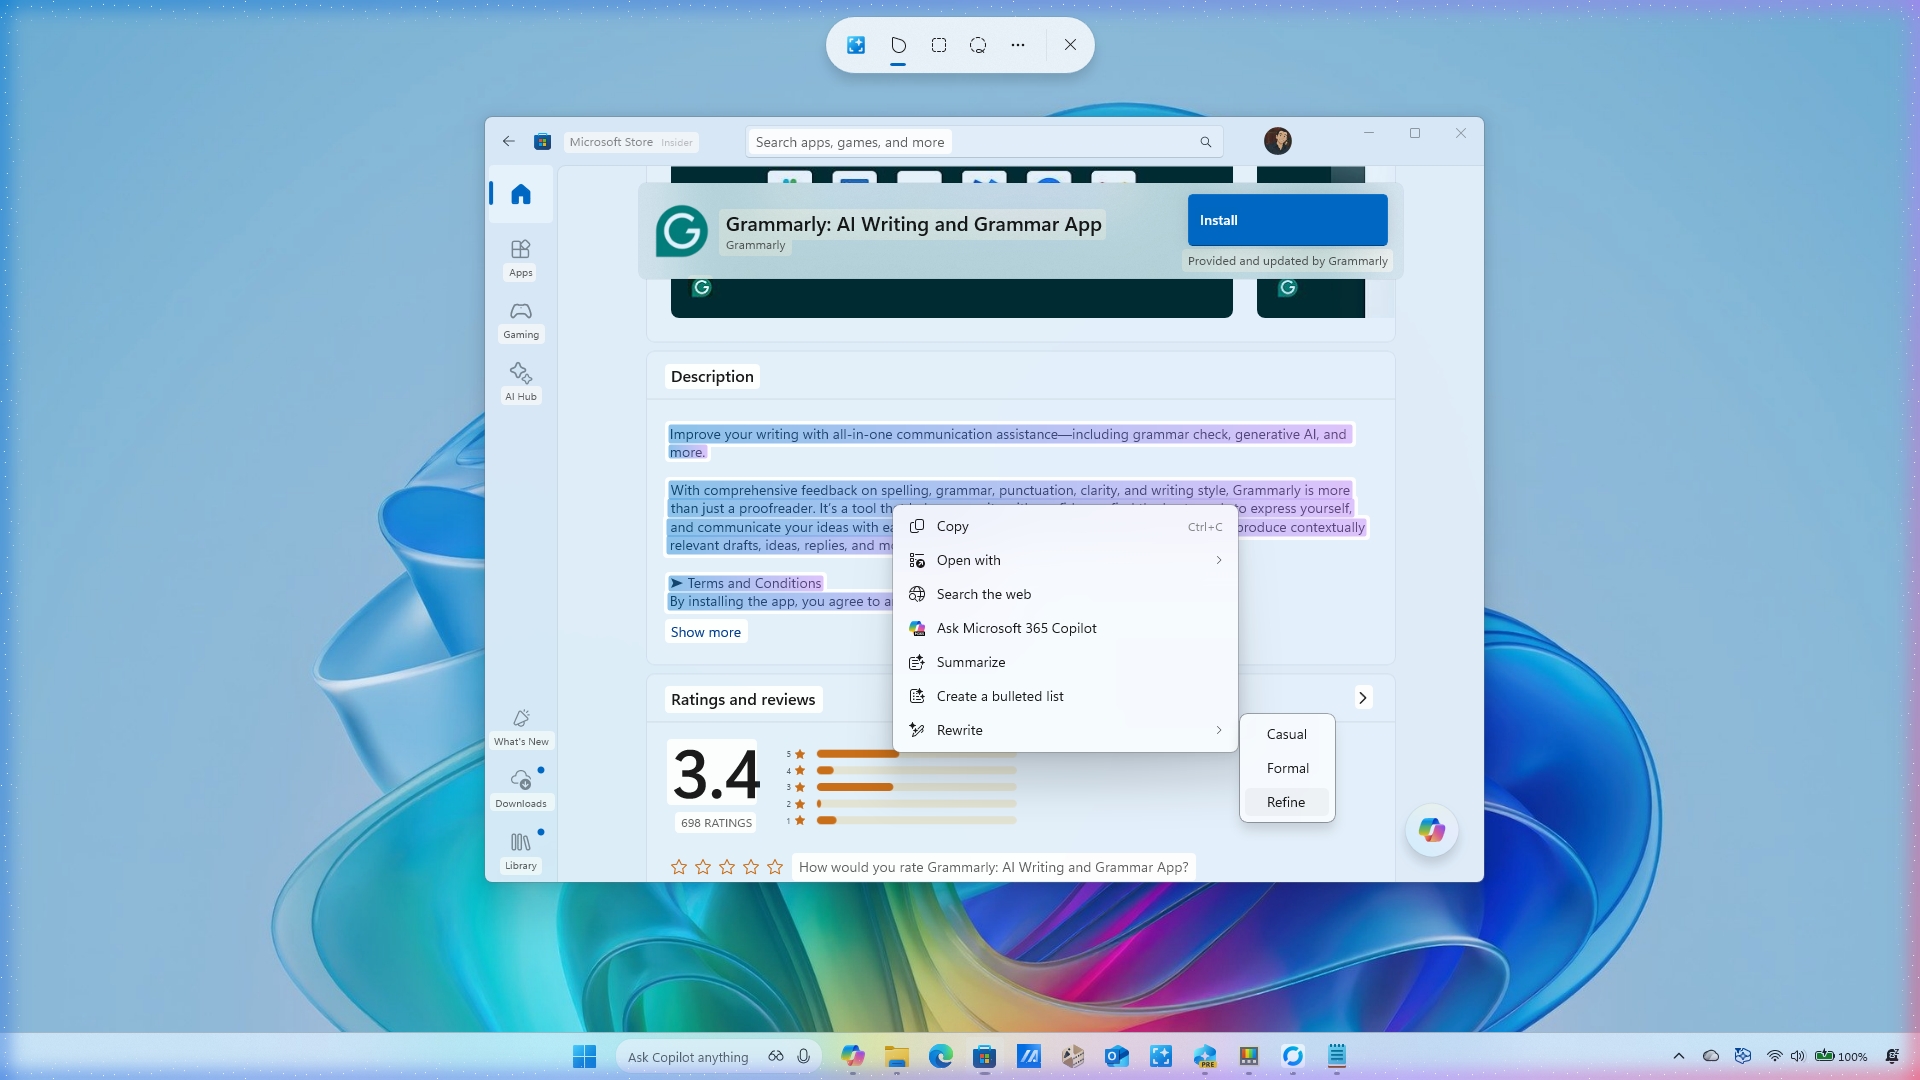
Task: Select the rectangle selection tool in the top toolbar
Action: tap(938, 45)
